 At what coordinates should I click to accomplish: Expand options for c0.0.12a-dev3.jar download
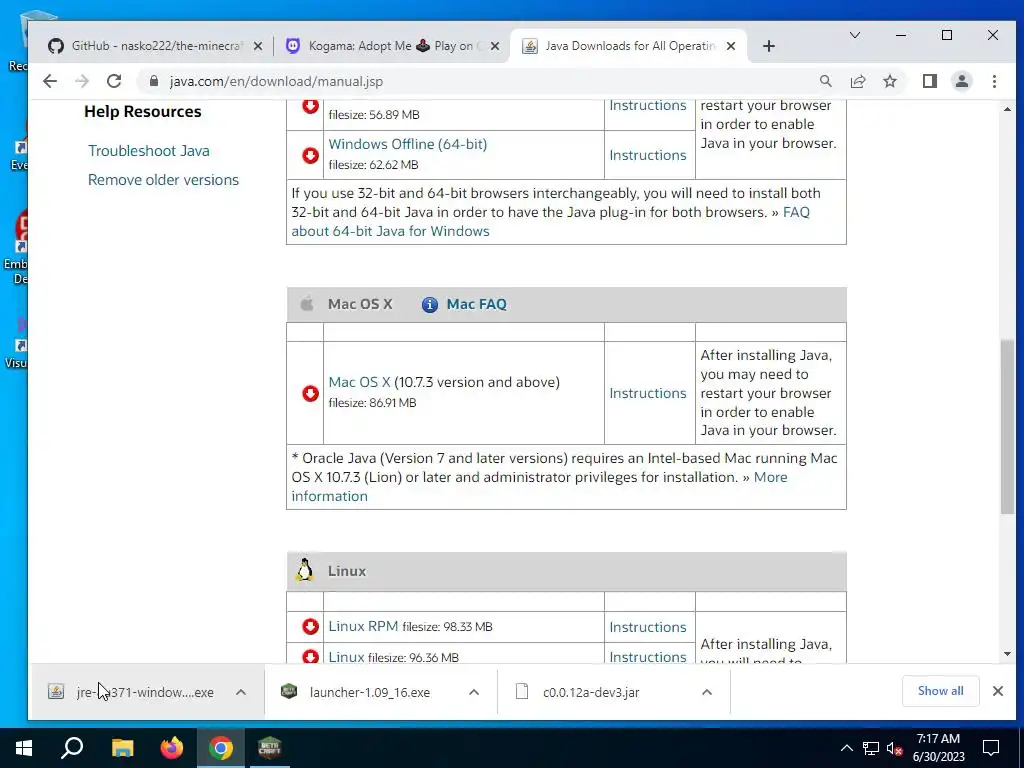pyautogui.click(x=707, y=692)
